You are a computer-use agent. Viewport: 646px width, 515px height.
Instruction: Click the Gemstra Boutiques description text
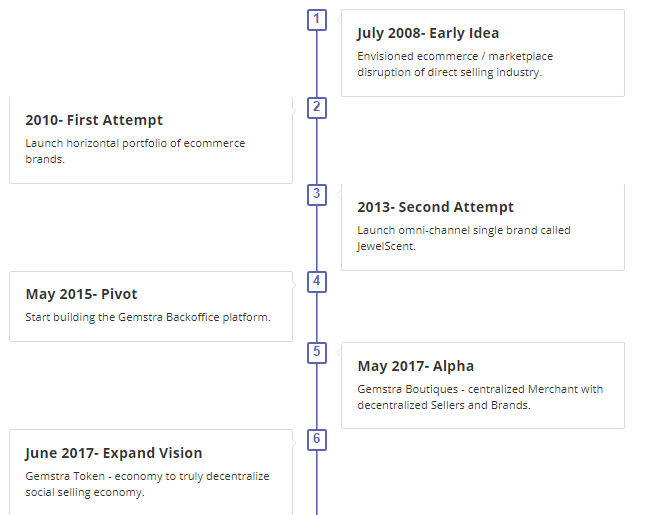480,397
